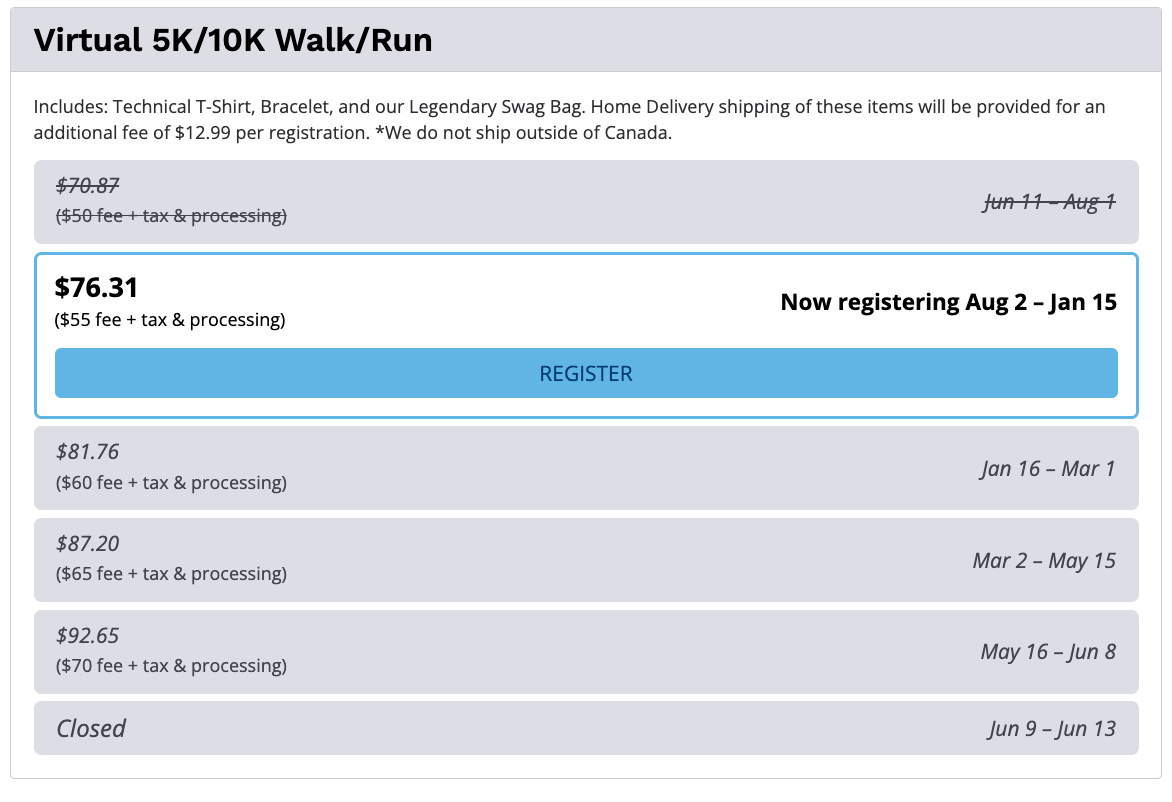This screenshot has width=1172, height=802.
Task: Click the Jun 9 – Jun 13 date range
Action: 1051,728
